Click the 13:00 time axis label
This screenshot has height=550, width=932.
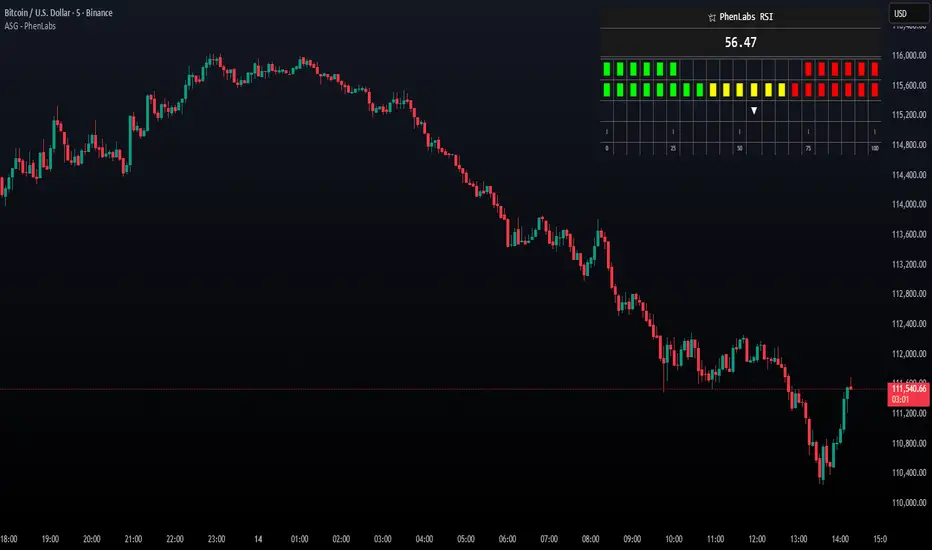pyautogui.click(x=798, y=539)
